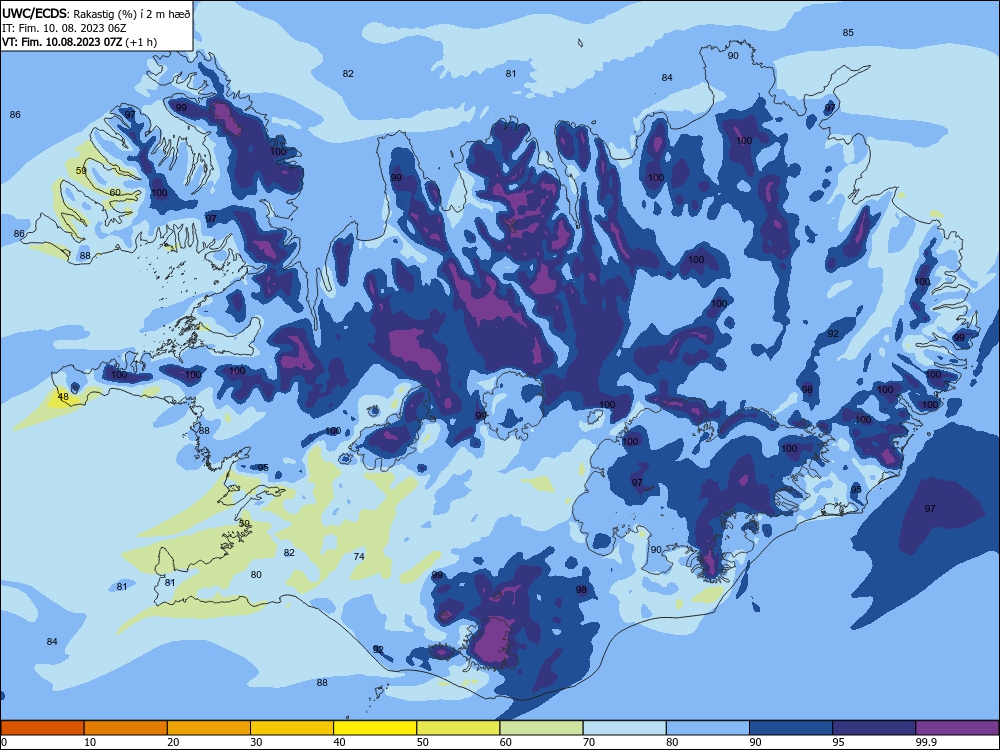Click the legend scale label '10'
The width and height of the screenshot is (1000, 750).
point(90,742)
